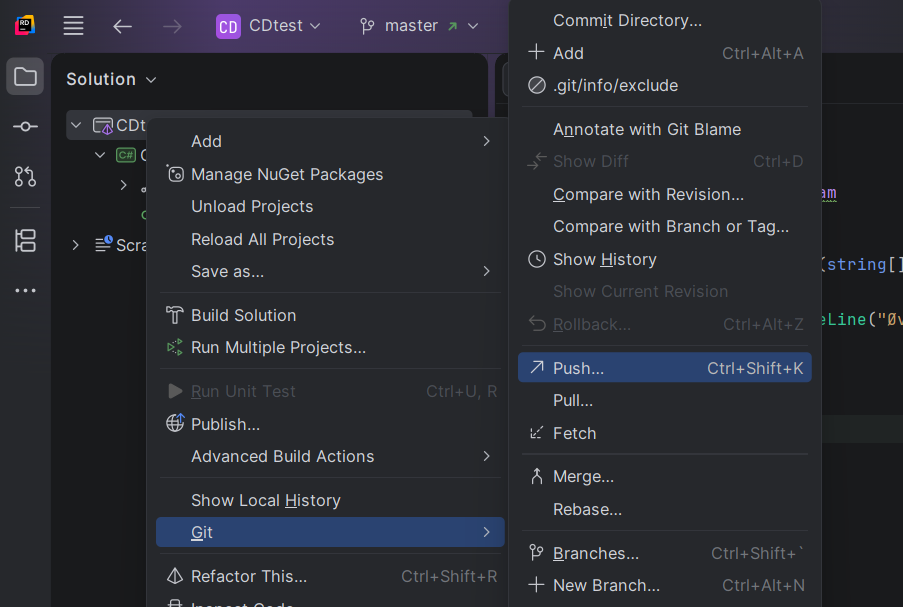
Task: Select Show Local History
Action: pyautogui.click(x=330, y=500)
